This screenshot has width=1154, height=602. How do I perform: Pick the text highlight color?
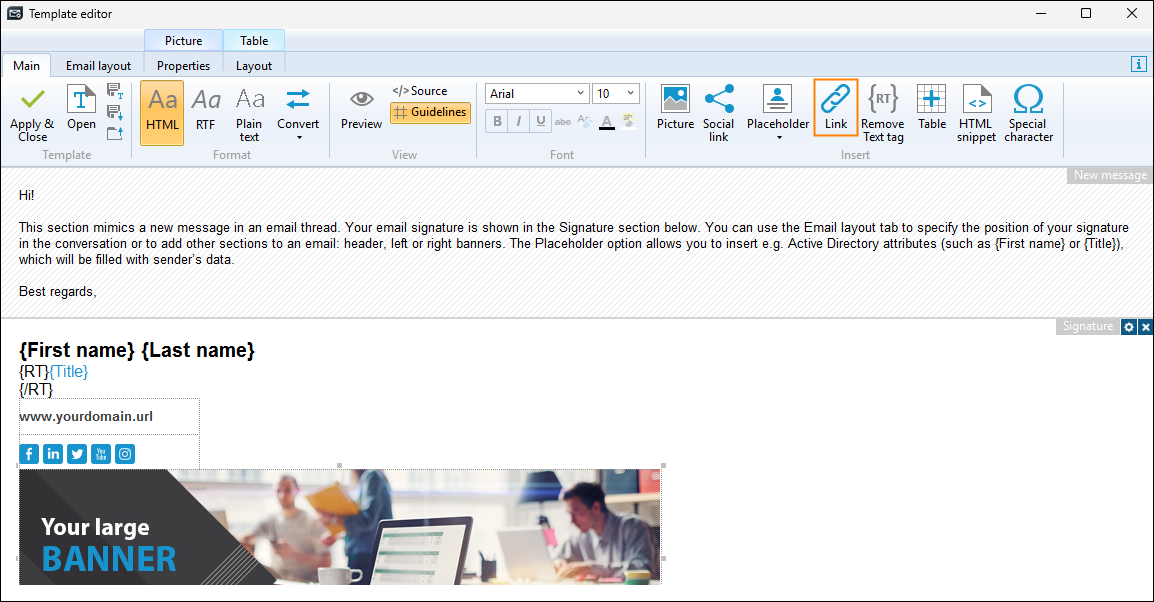[629, 121]
